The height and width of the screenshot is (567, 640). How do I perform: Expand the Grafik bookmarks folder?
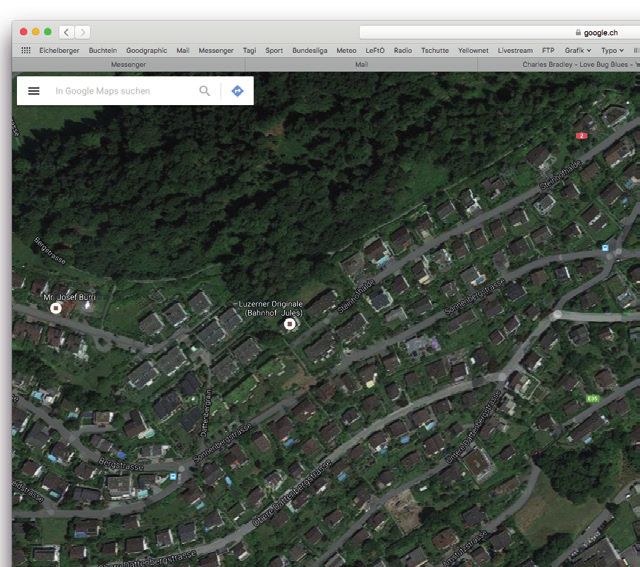pyautogui.click(x=577, y=50)
